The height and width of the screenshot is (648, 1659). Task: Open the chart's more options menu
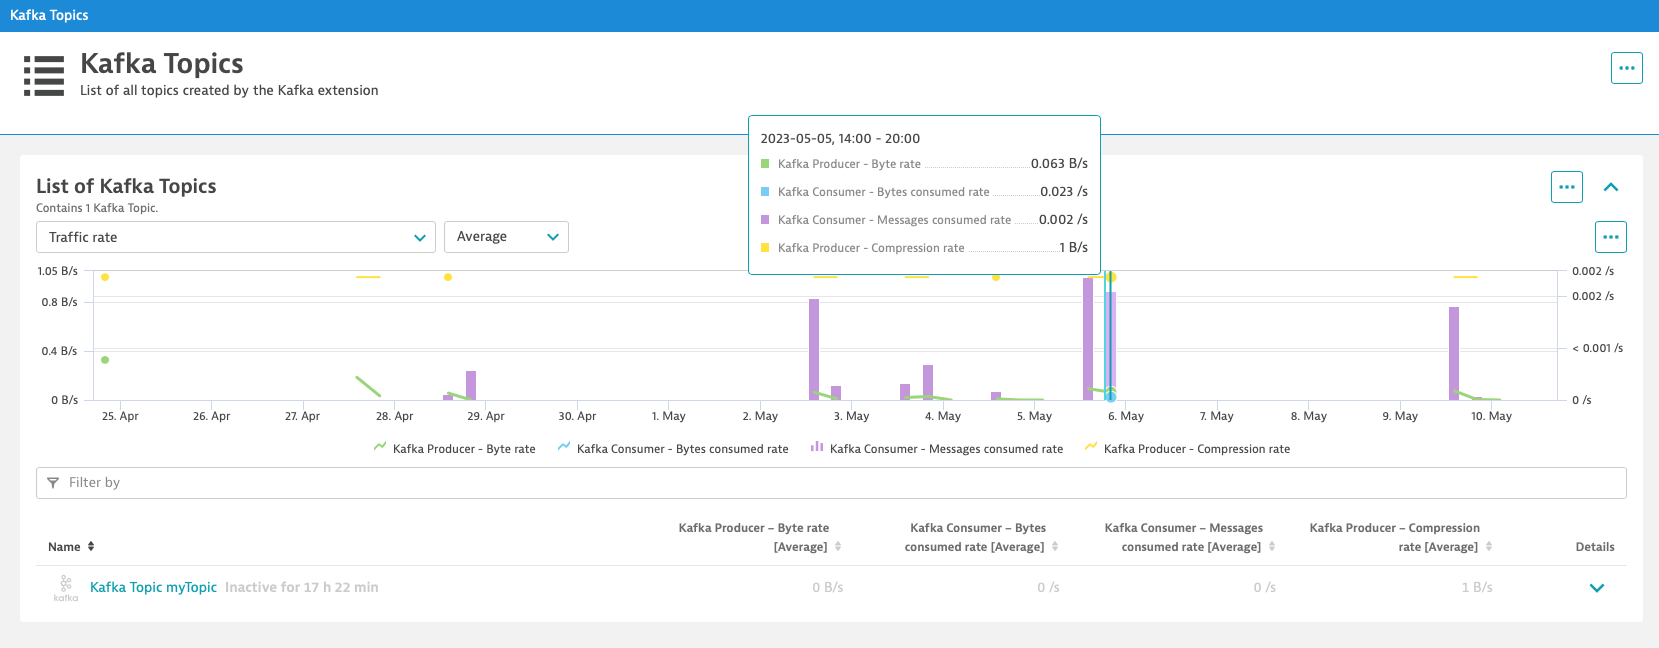click(1611, 237)
